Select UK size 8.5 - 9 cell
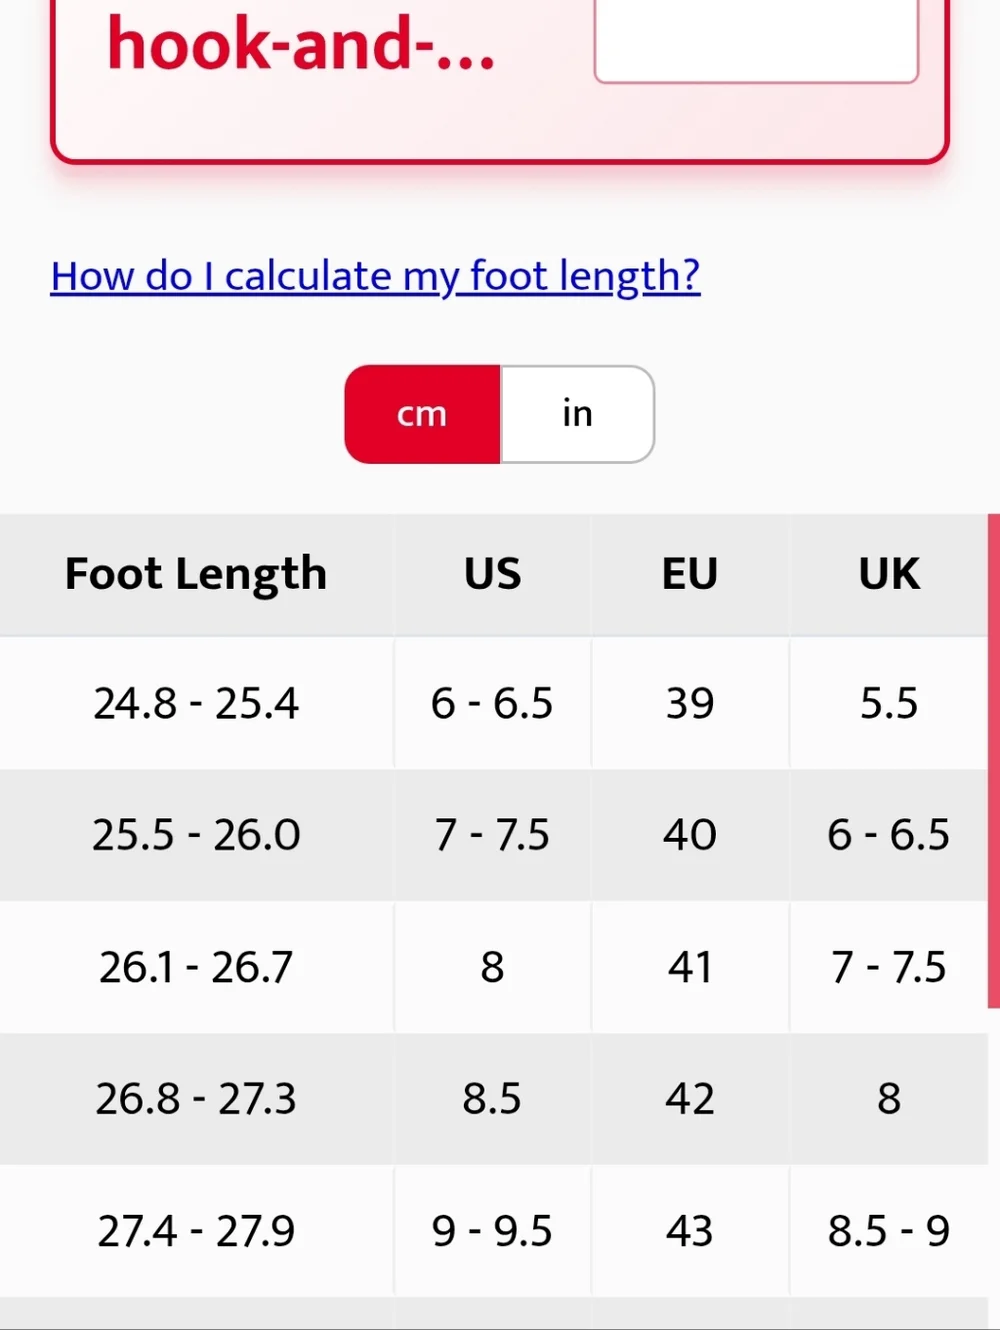The width and height of the screenshot is (1000, 1330). (889, 1231)
